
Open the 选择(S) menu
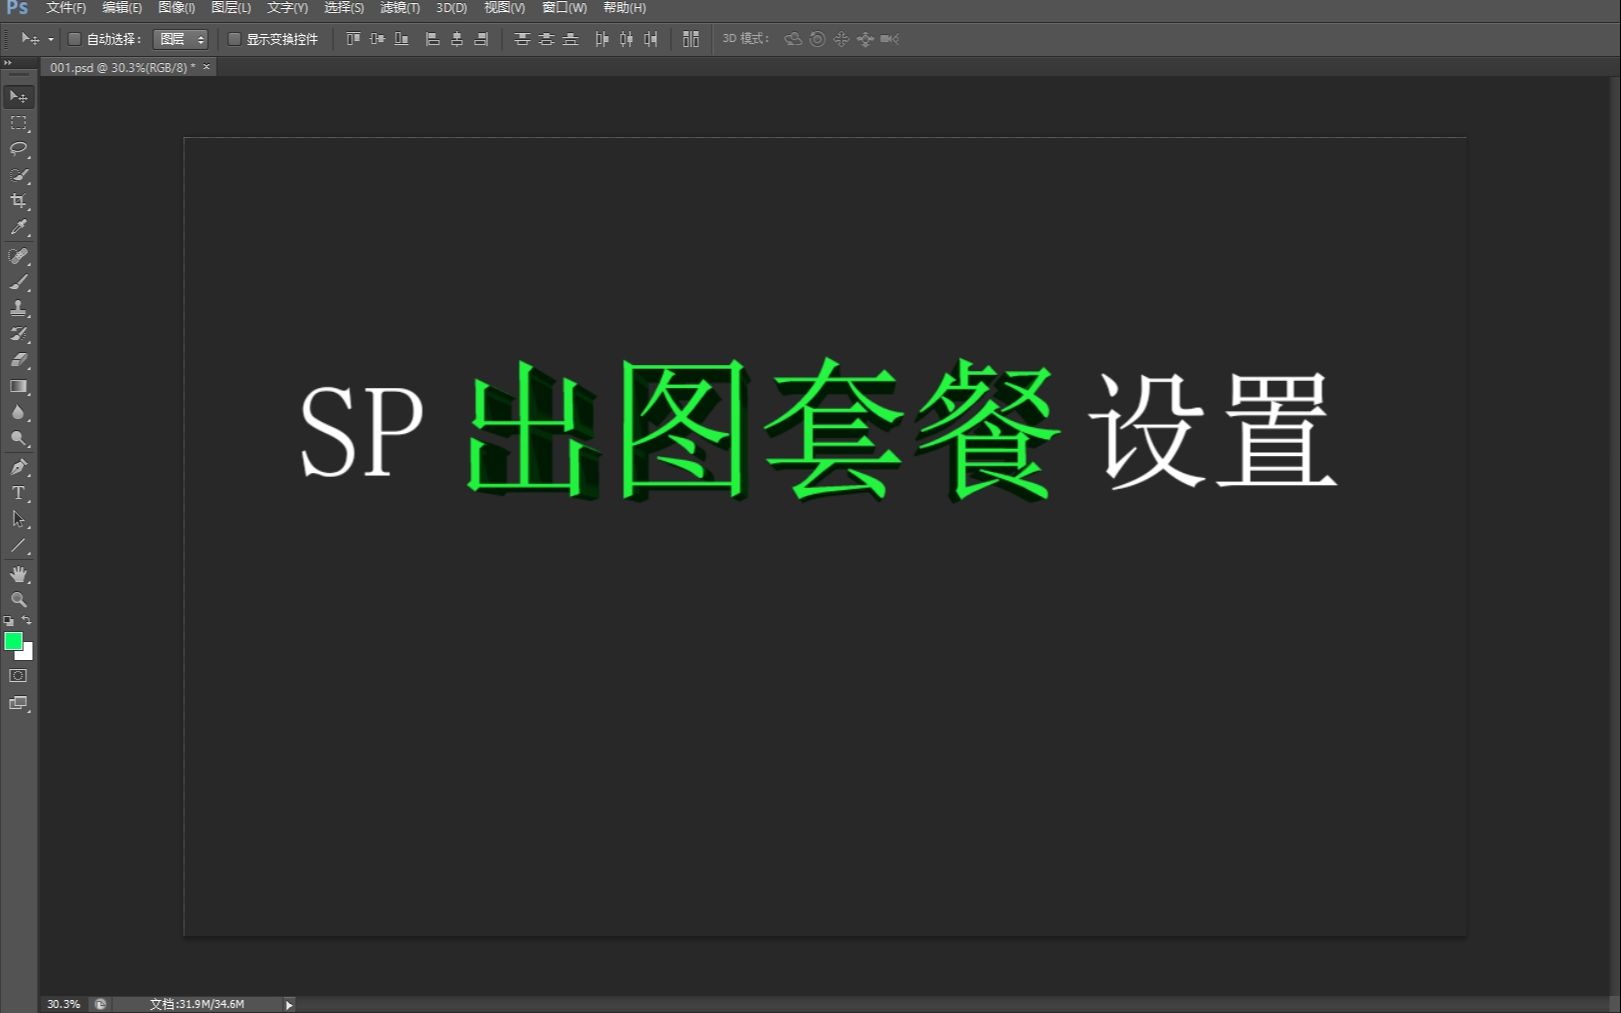tap(344, 8)
